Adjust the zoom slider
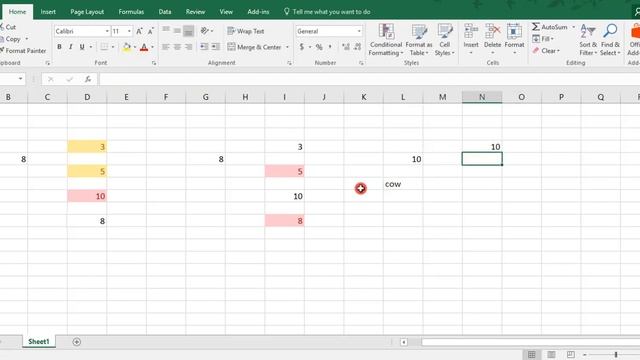640x360 pixels. tap(616, 355)
